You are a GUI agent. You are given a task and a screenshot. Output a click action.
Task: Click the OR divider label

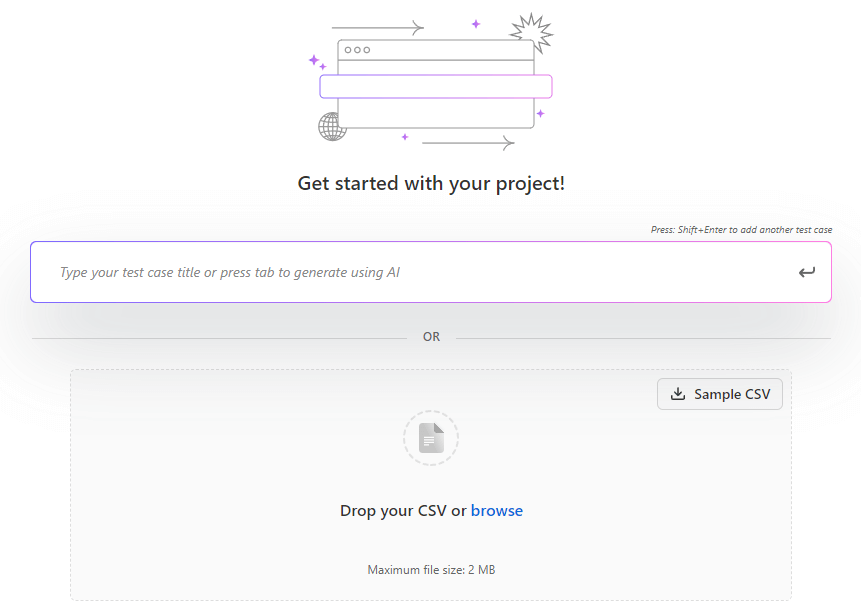[x=431, y=336]
